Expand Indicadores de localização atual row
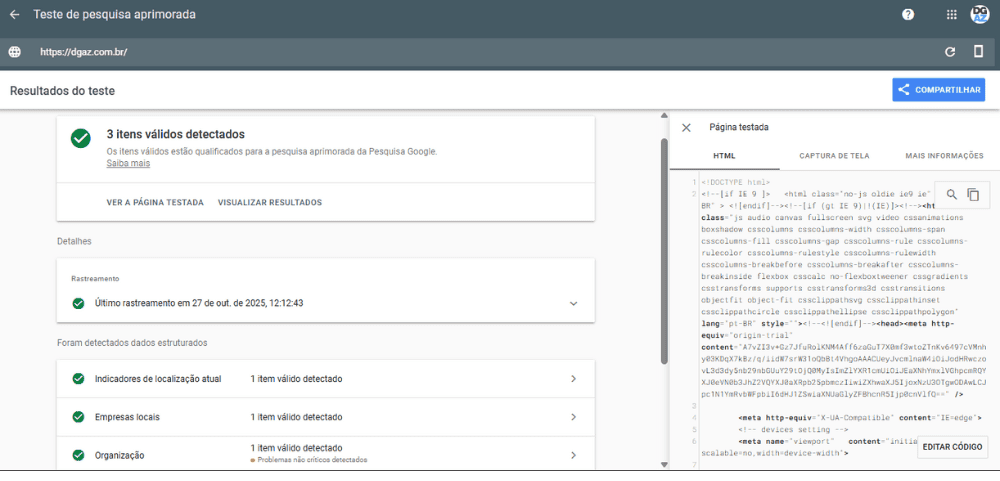1000x481 pixels. pyautogui.click(x=573, y=379)
